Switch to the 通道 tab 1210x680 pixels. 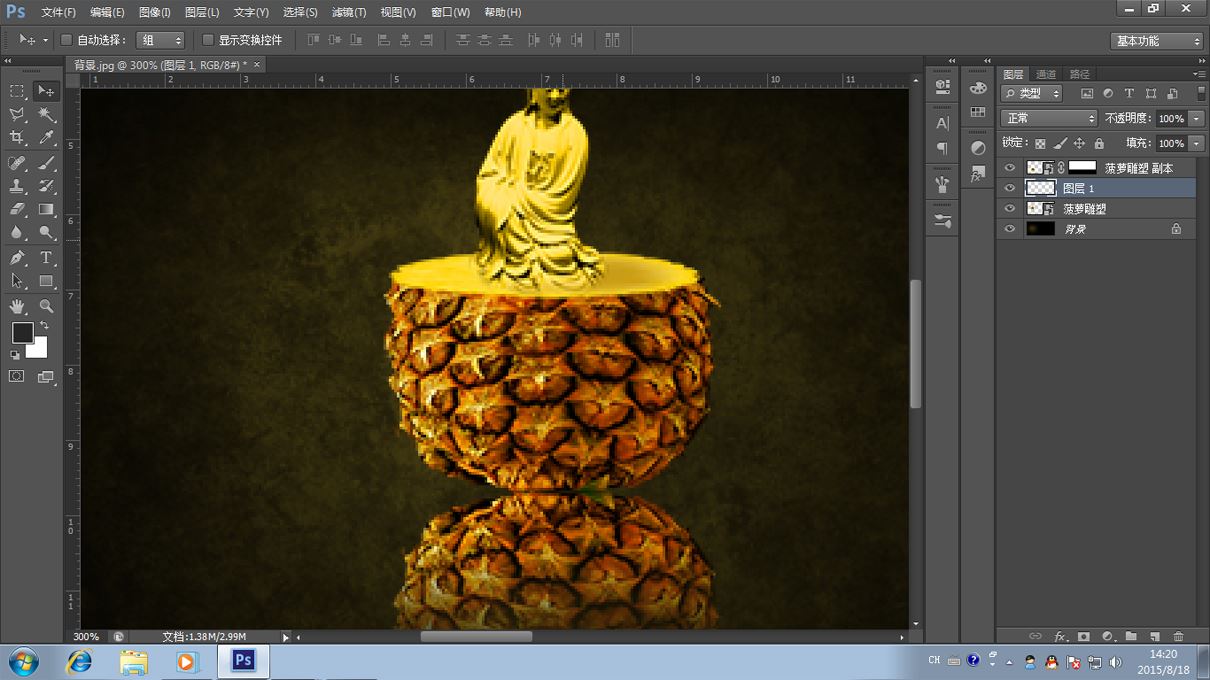1046,74
